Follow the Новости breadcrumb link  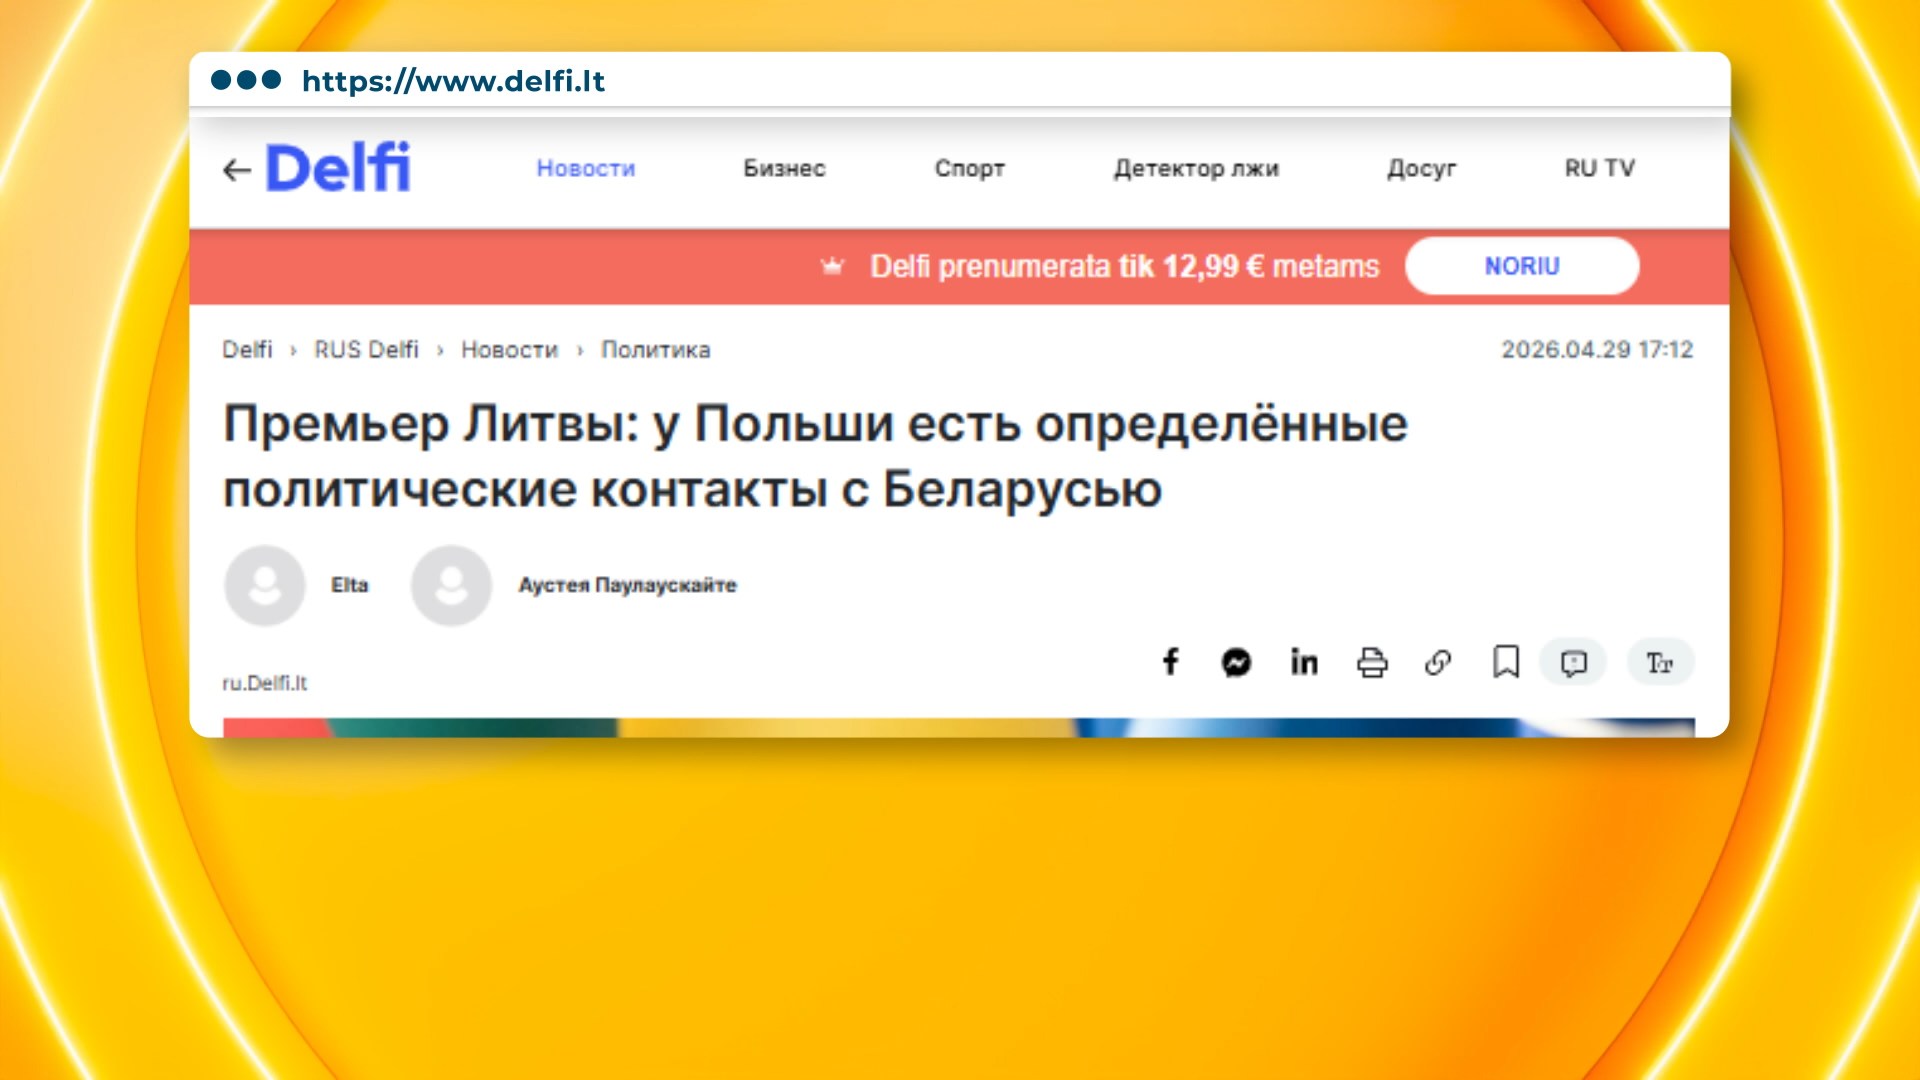click(x=509, y=350)
